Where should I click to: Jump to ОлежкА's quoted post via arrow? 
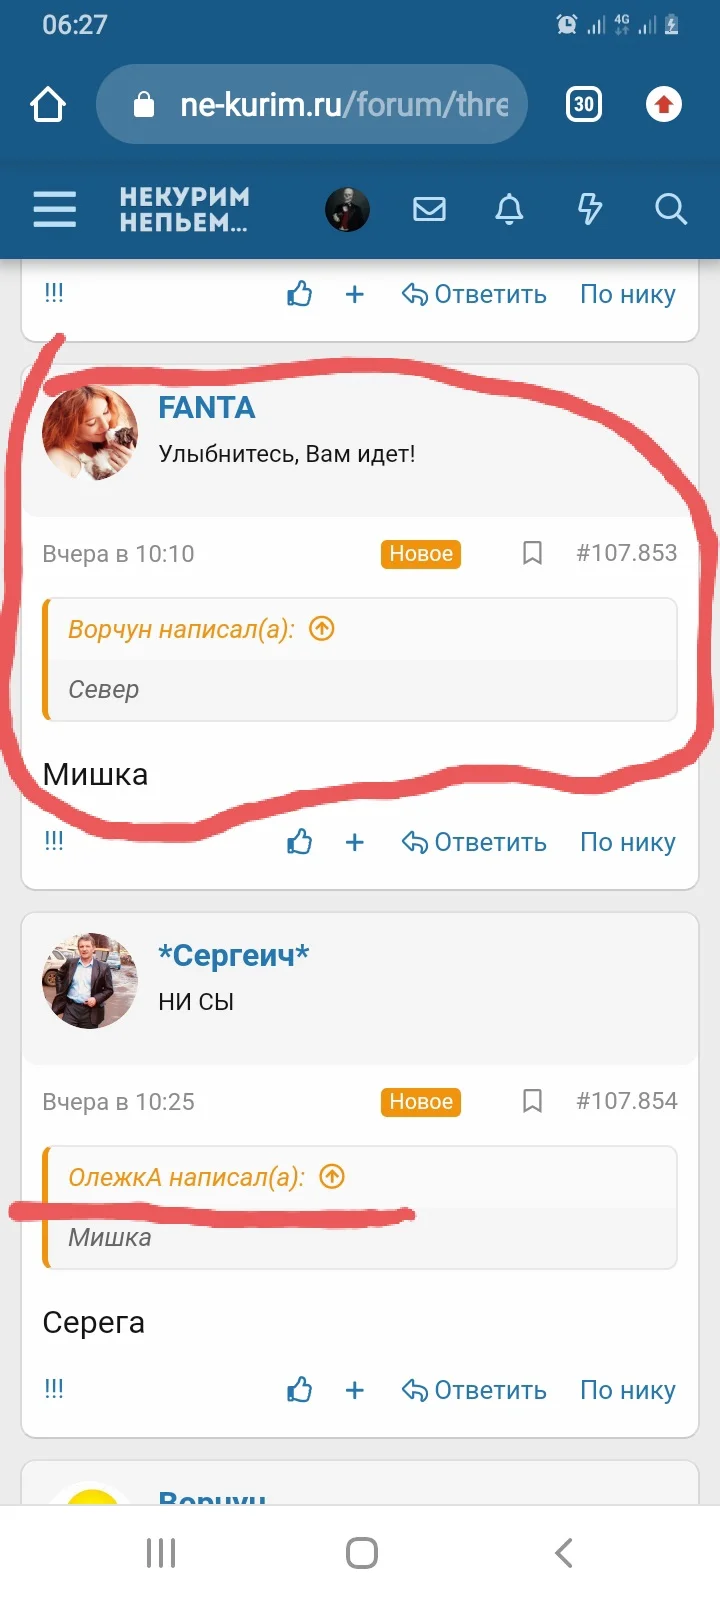tap(332, 1177)
